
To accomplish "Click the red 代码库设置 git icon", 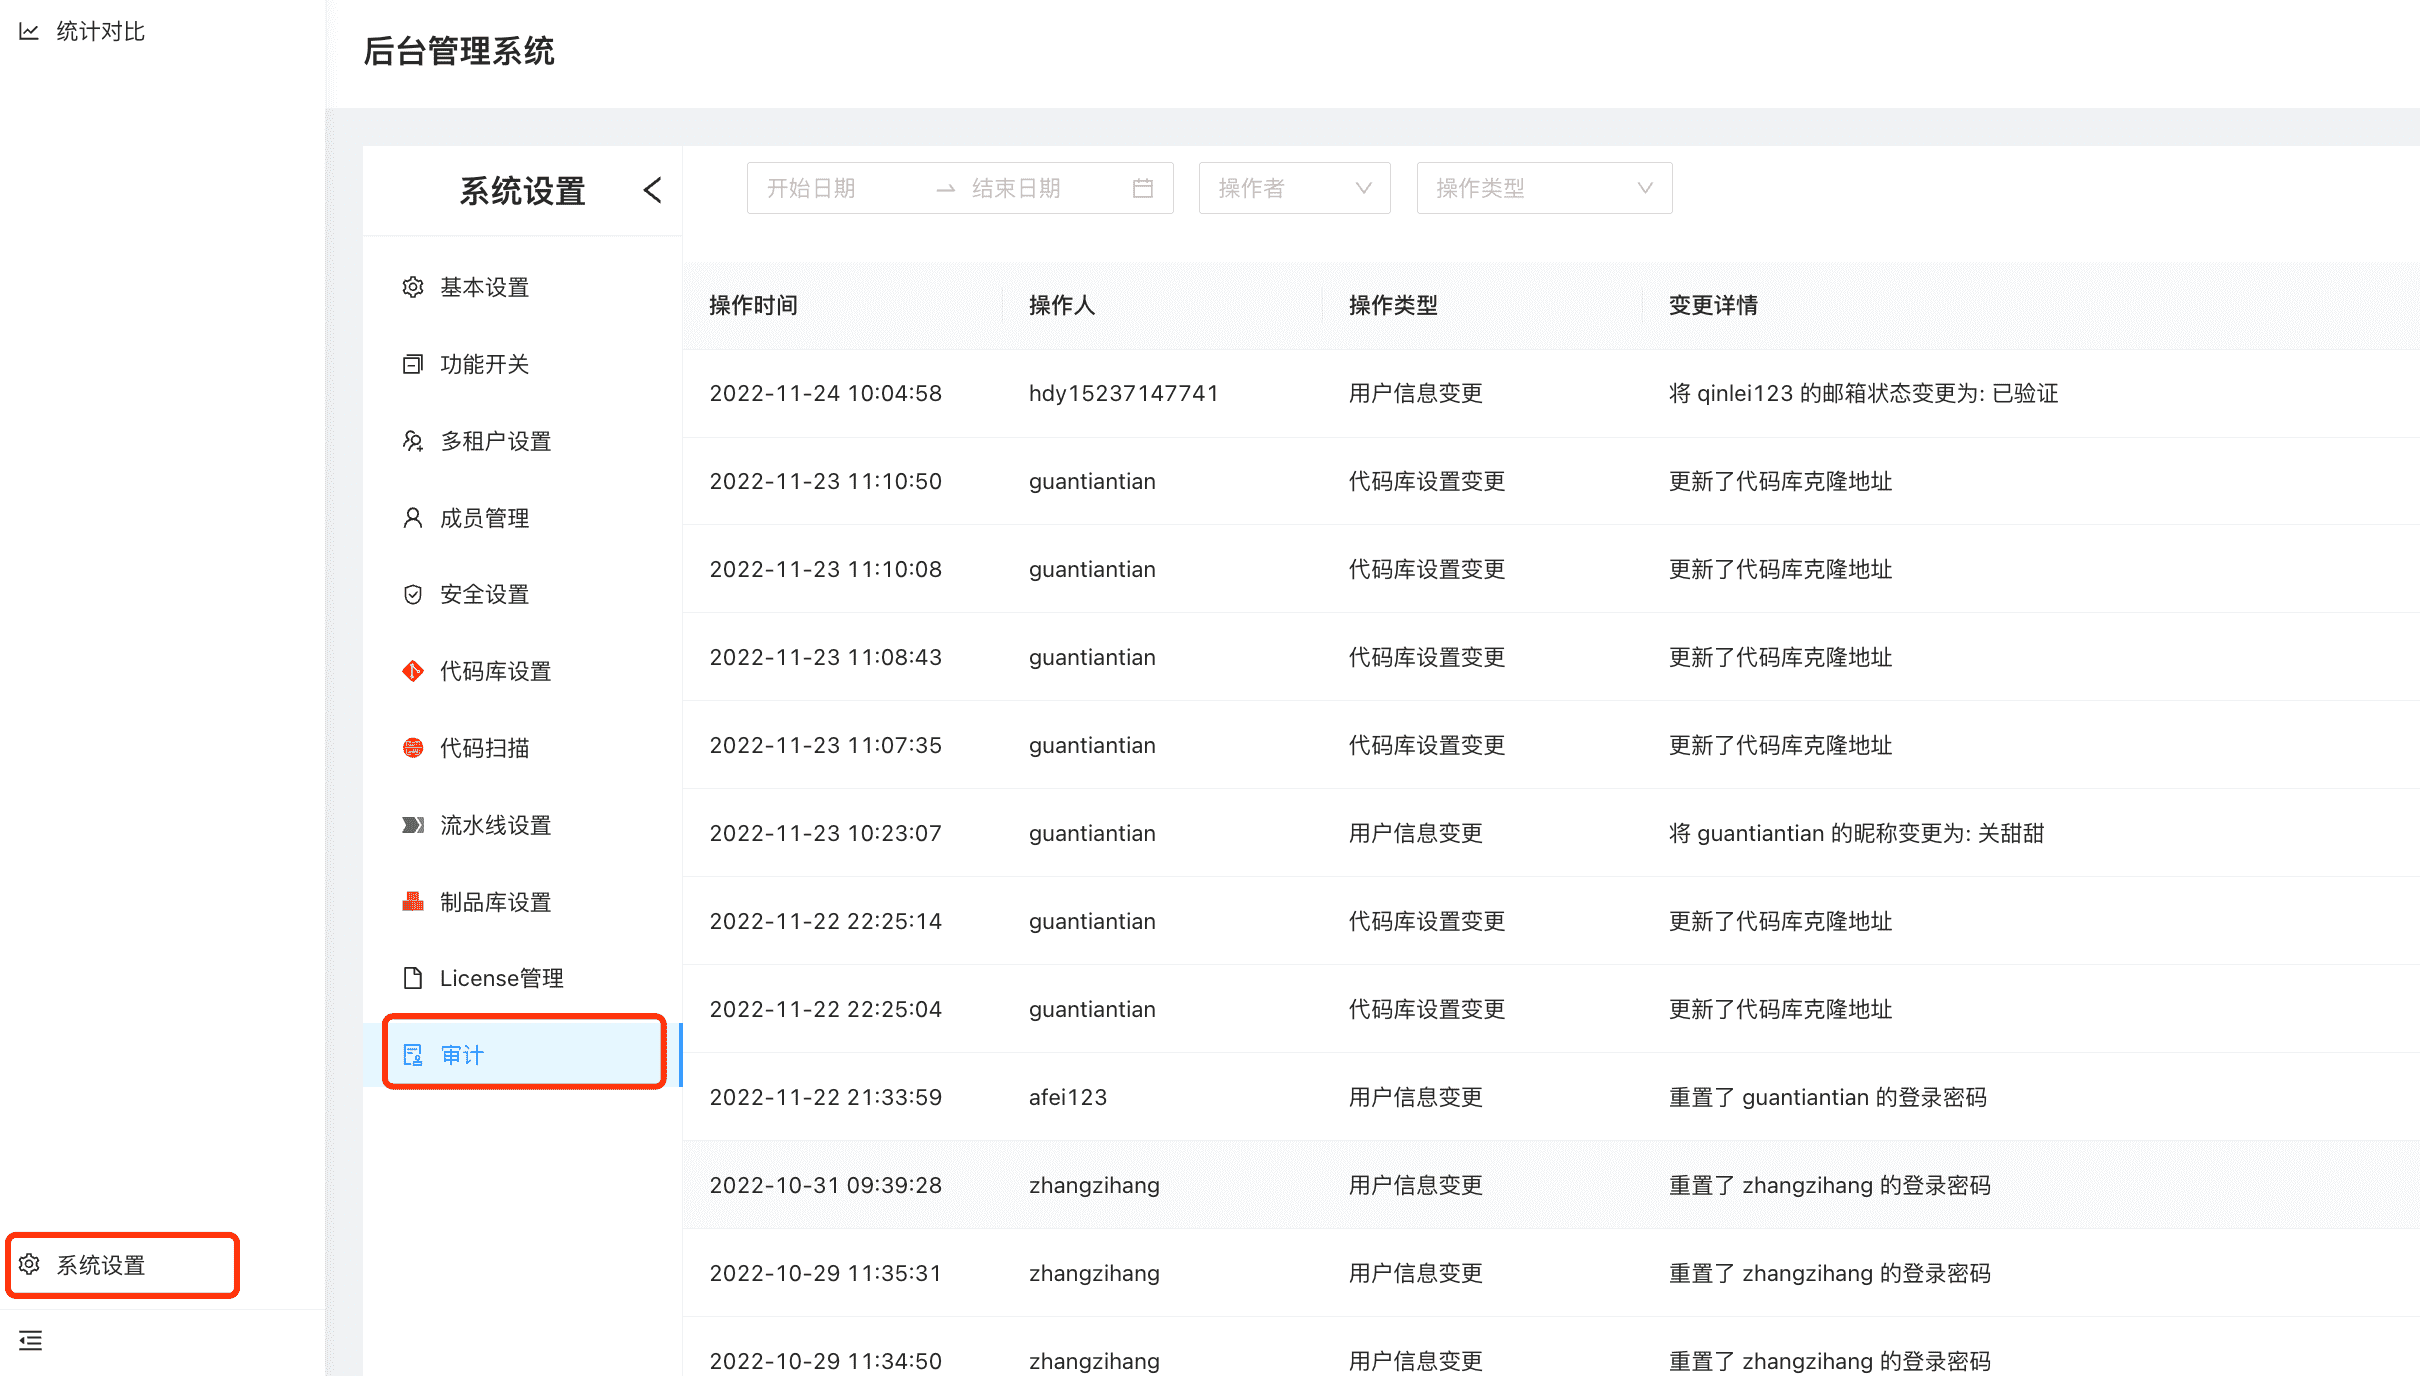I will (412, 671).
